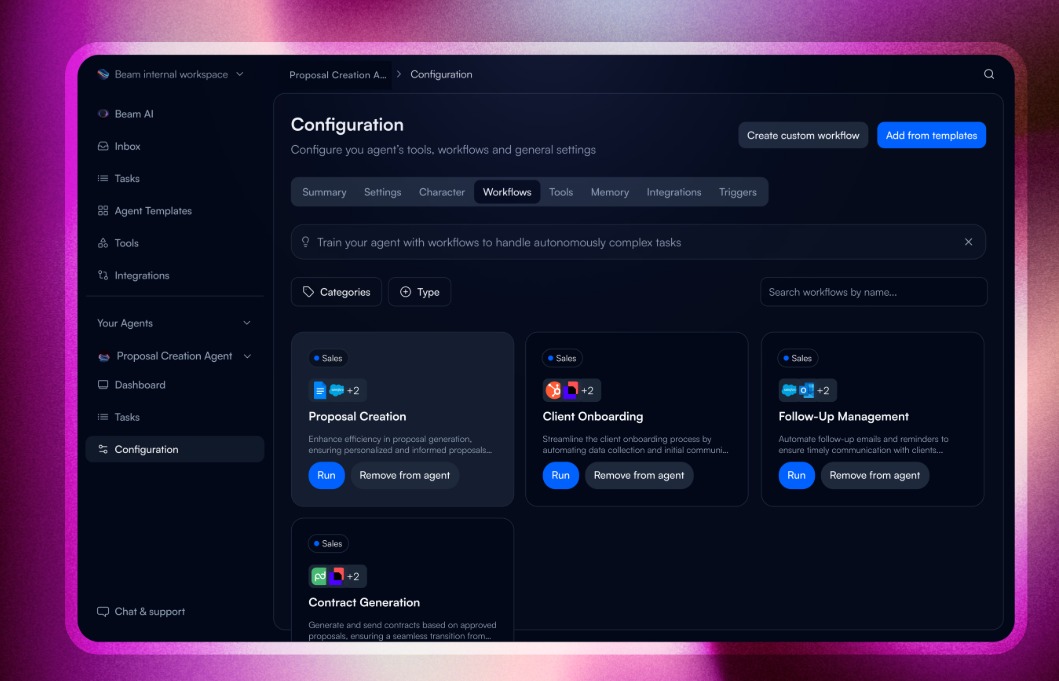Run the Follow-Up Management workflow
This screenshot has width=1059, height=681.
point(796,475)
